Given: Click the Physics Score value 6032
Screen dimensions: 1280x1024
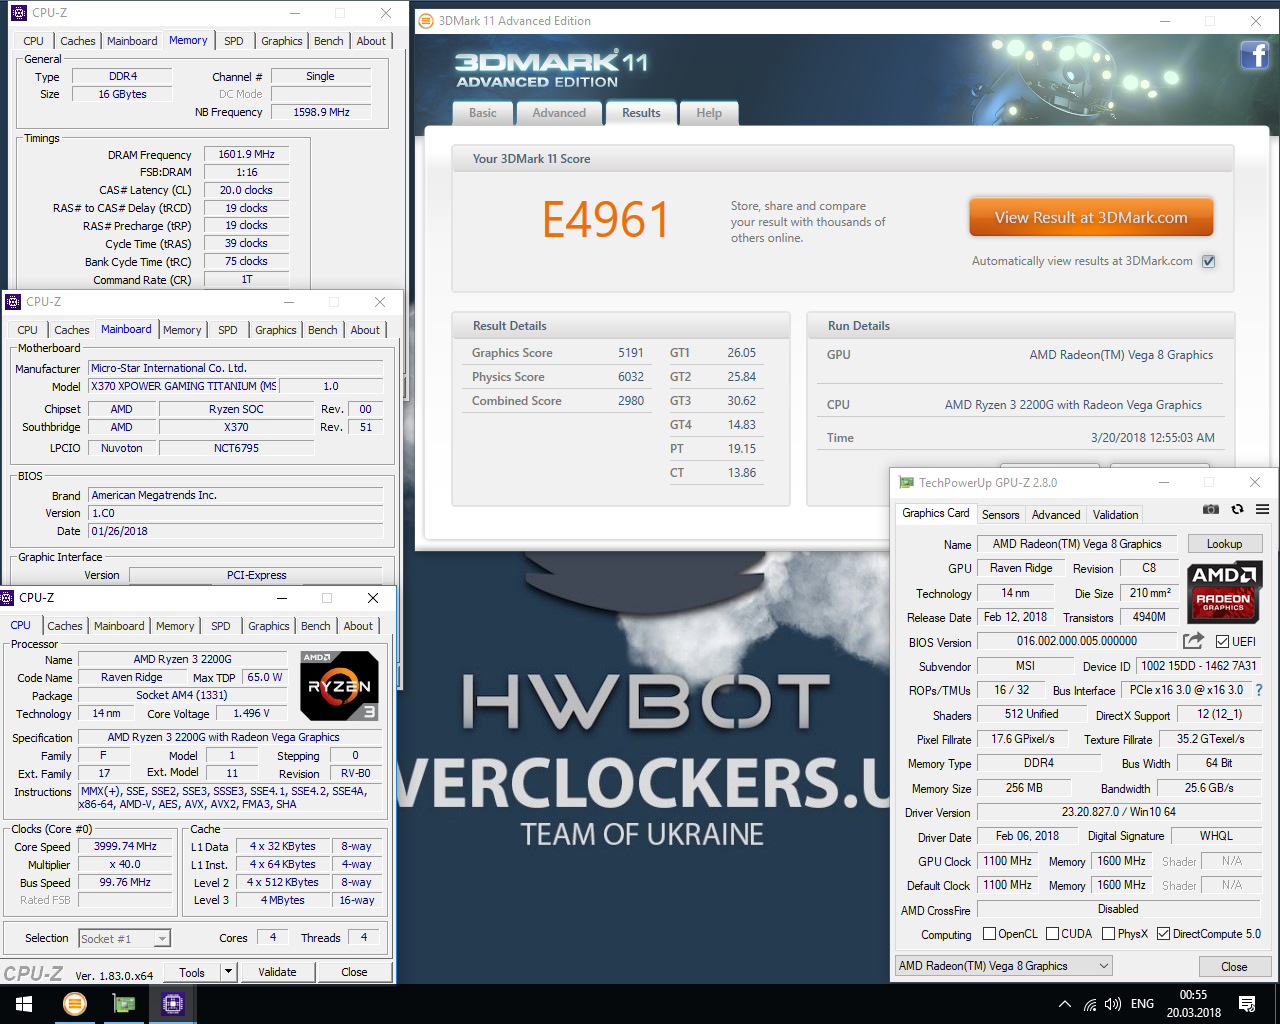Looking at the screenshot, I should (x=631, y=377).
